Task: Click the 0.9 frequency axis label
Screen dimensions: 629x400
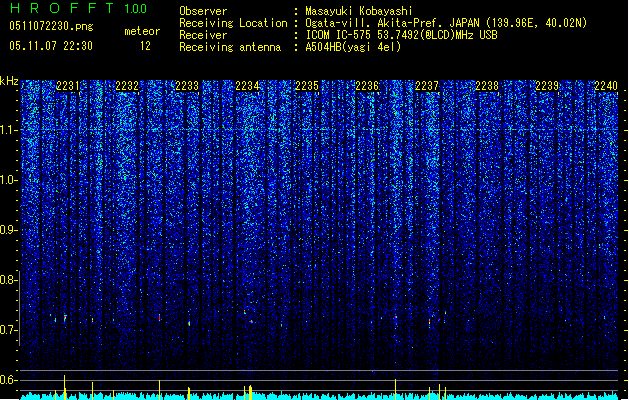Action: pyautogui.click(x=9, y=230)
